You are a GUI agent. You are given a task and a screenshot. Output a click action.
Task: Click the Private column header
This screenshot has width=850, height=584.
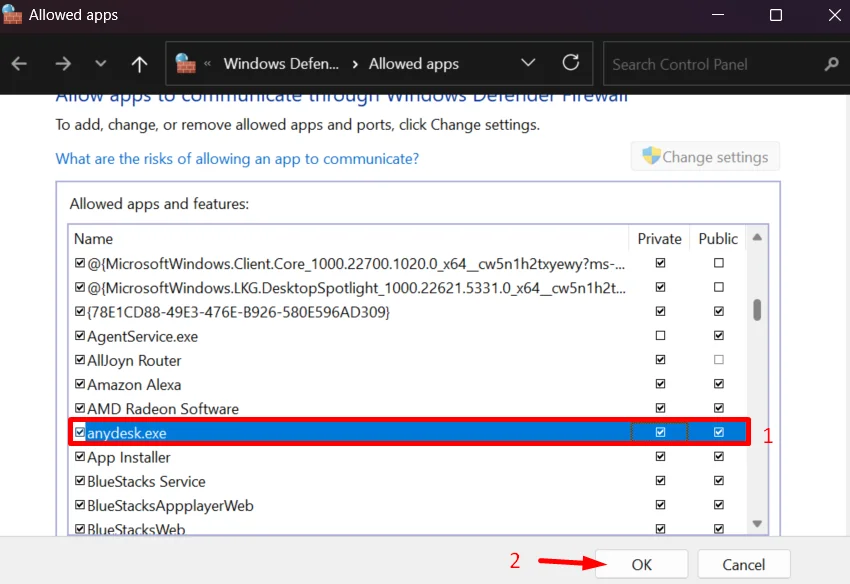pyautogui.click(x=659, y=239)
